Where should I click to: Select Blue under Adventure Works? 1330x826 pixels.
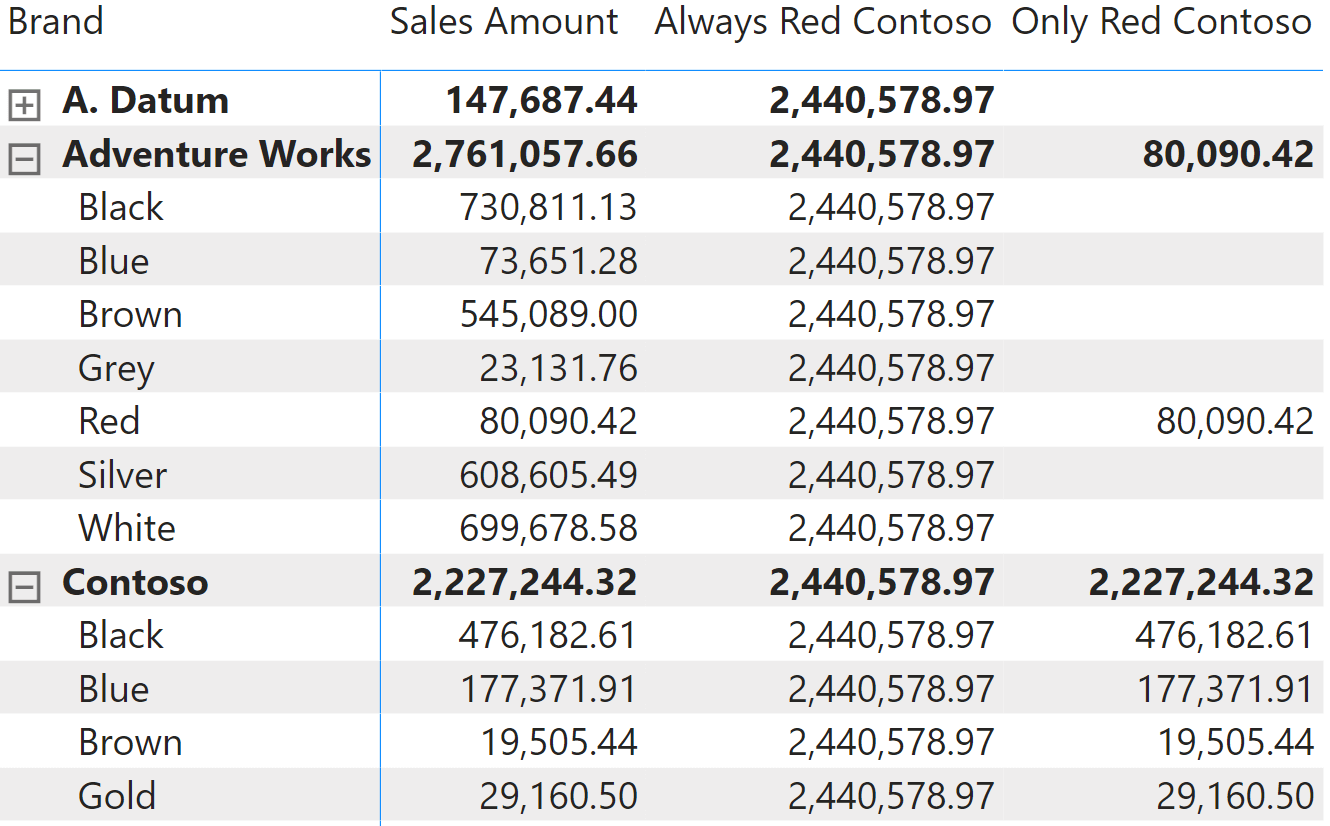[x=114, y=261]
